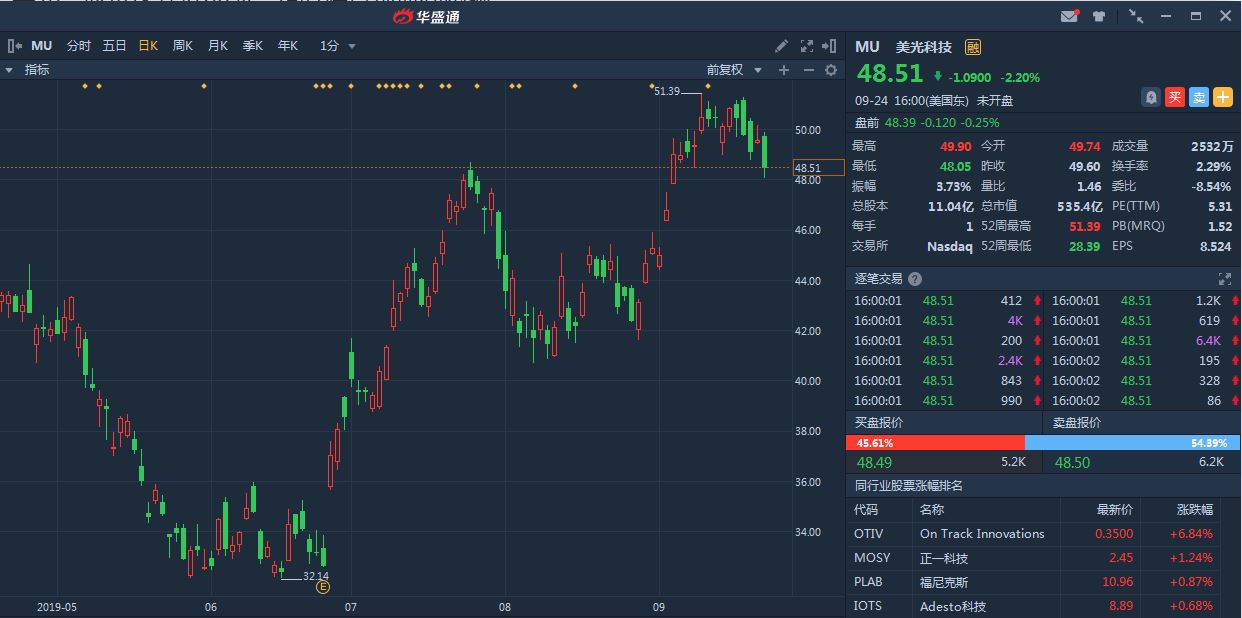Zoom out chart with minus icon
Viewport: 1242px width, 618px height.
(808, 70)
